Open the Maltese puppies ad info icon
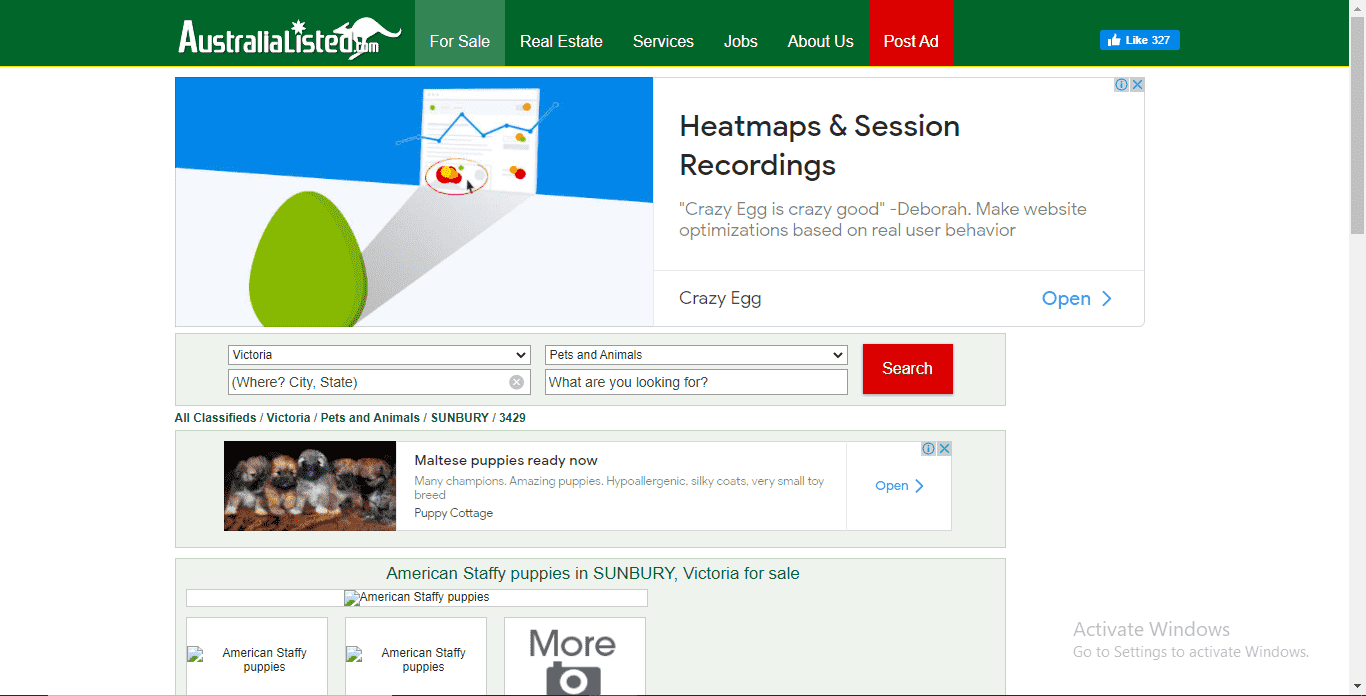This screenshot has width=1366, height=696. click(x=929, y=449)
